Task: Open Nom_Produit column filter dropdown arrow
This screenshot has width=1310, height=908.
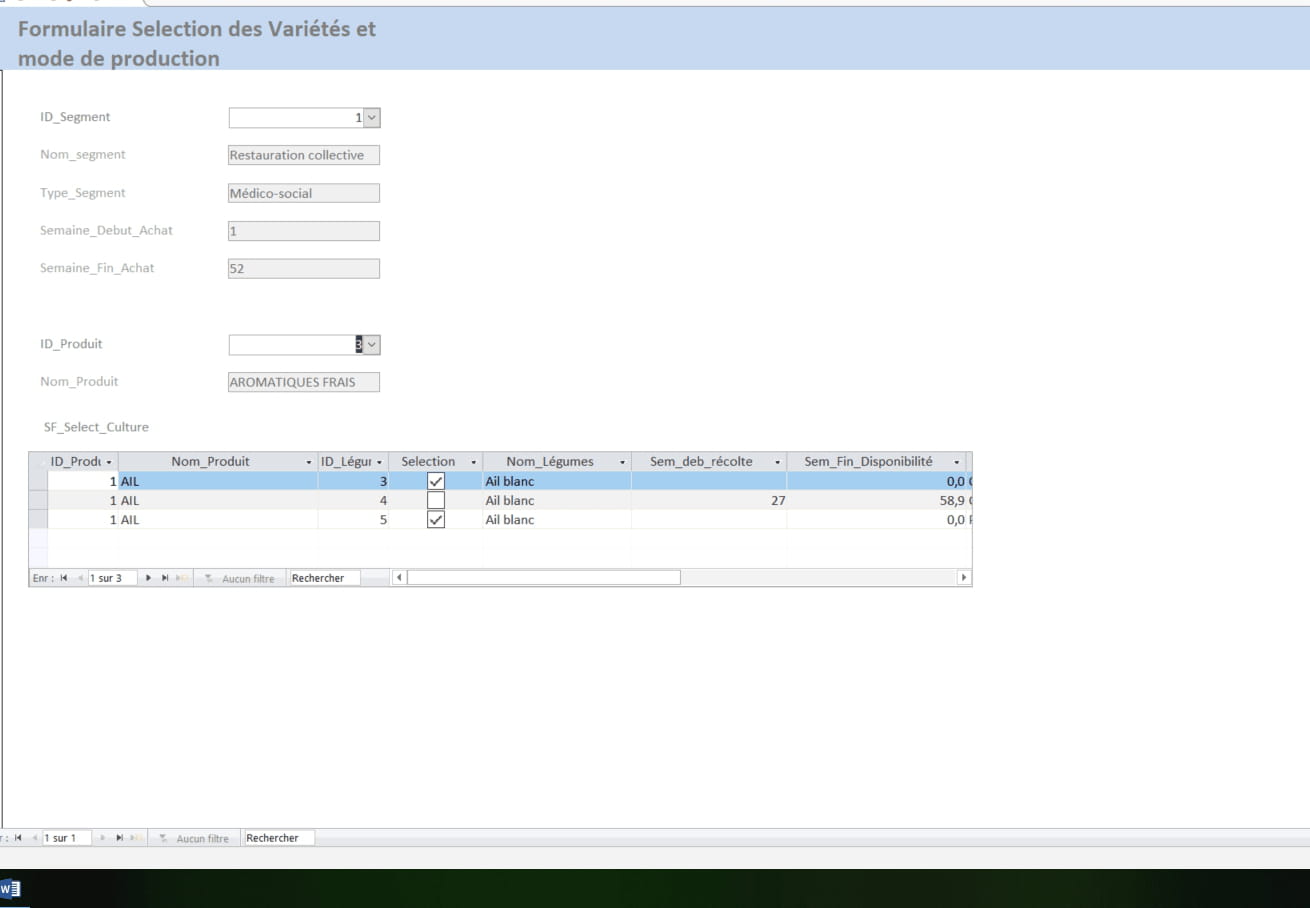Action: pos(309,462)
